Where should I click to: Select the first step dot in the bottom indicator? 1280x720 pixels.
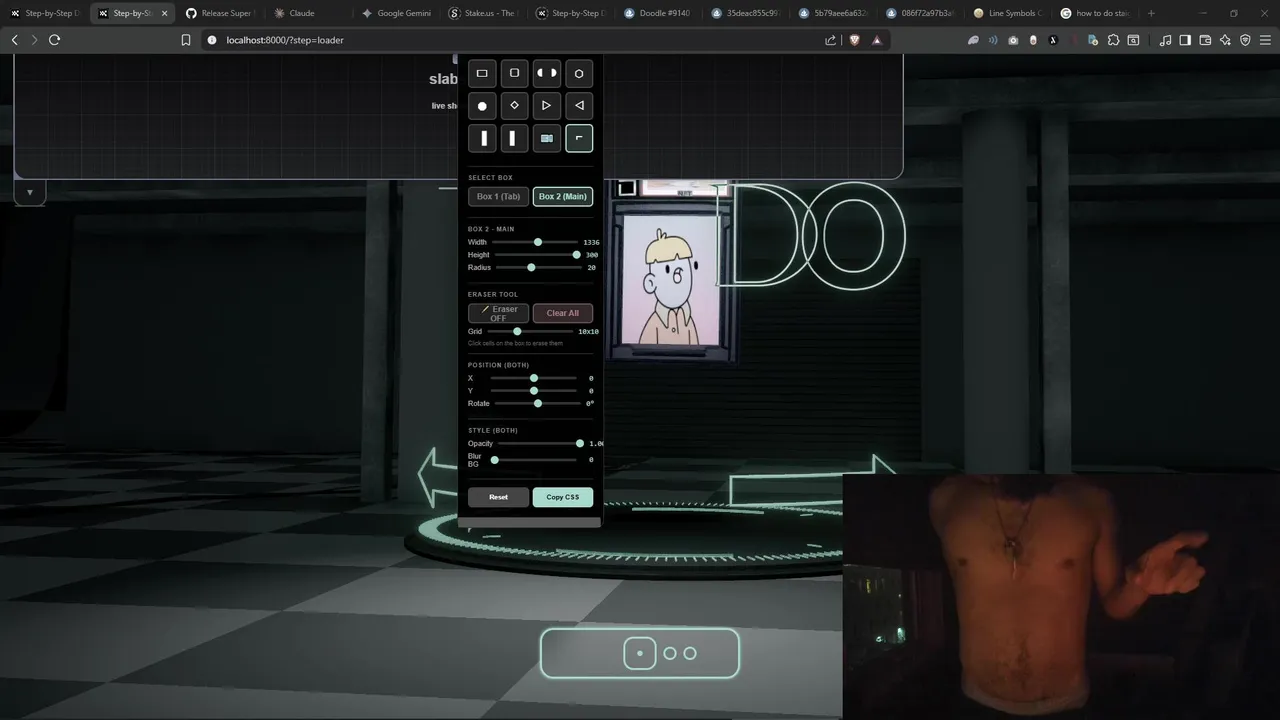[640, 653]
